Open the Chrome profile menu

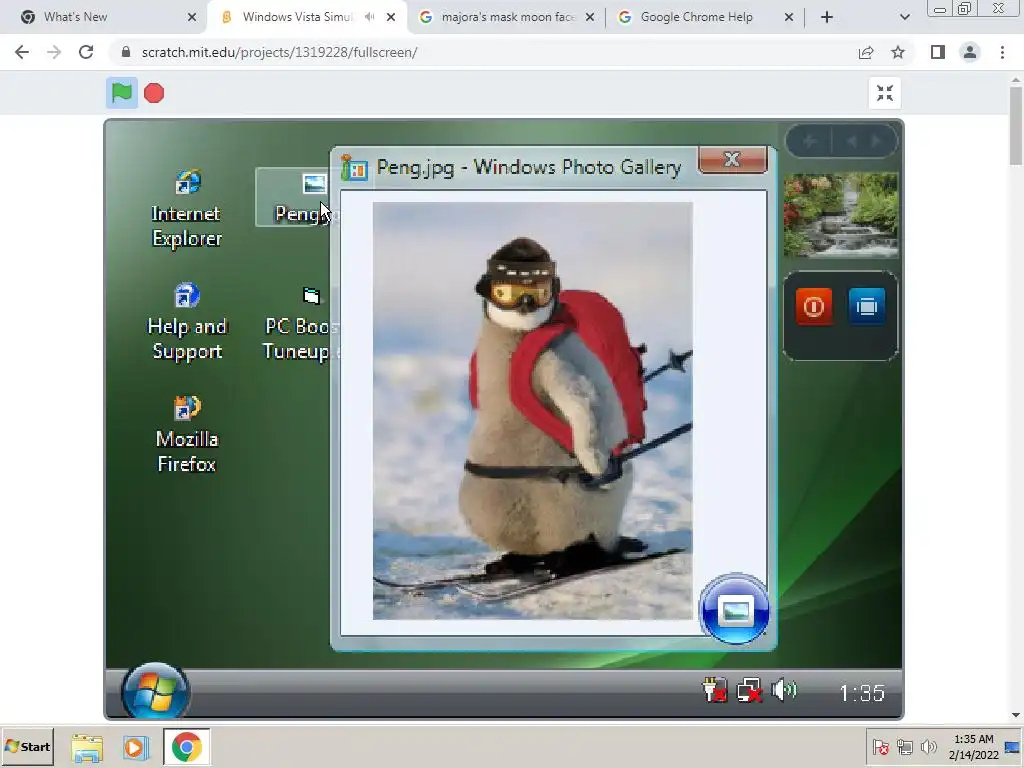coord(970,52)
